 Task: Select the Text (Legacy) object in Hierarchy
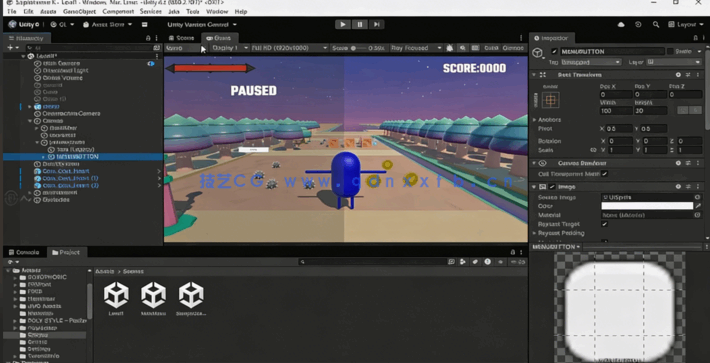pyautogui.click(x=74, y=149)
